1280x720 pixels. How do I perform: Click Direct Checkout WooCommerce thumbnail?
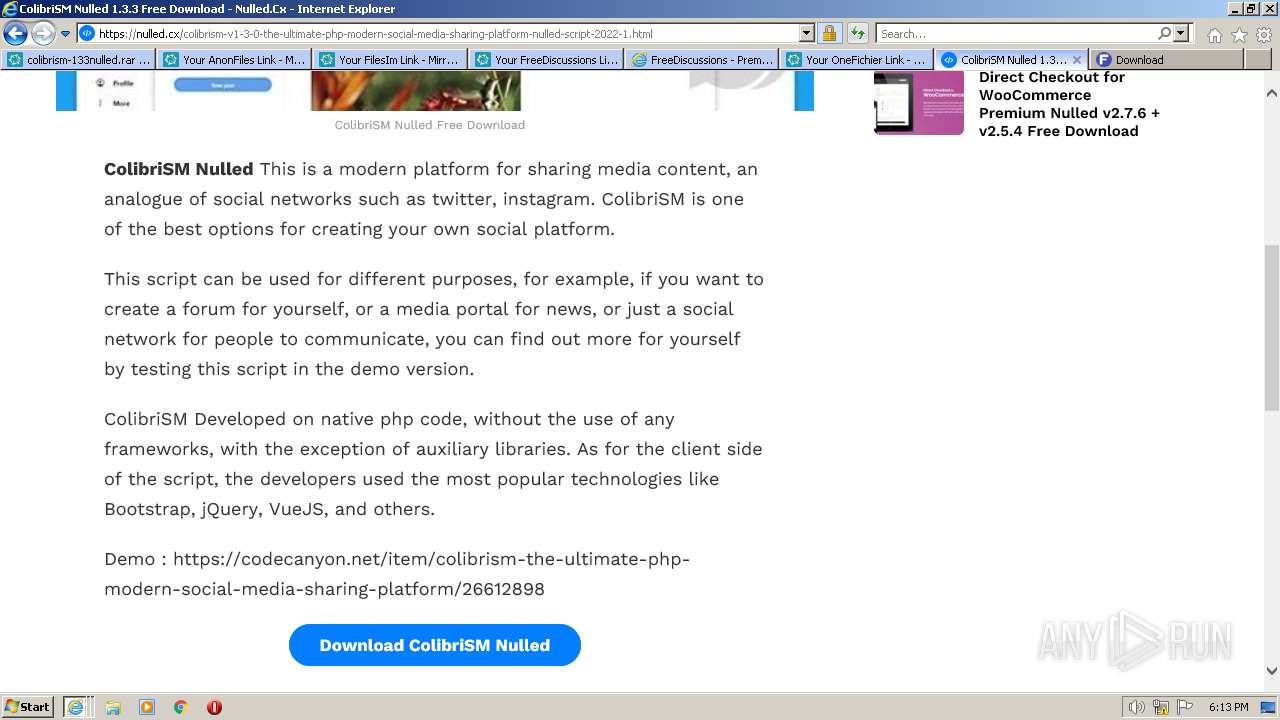(919, 102)
